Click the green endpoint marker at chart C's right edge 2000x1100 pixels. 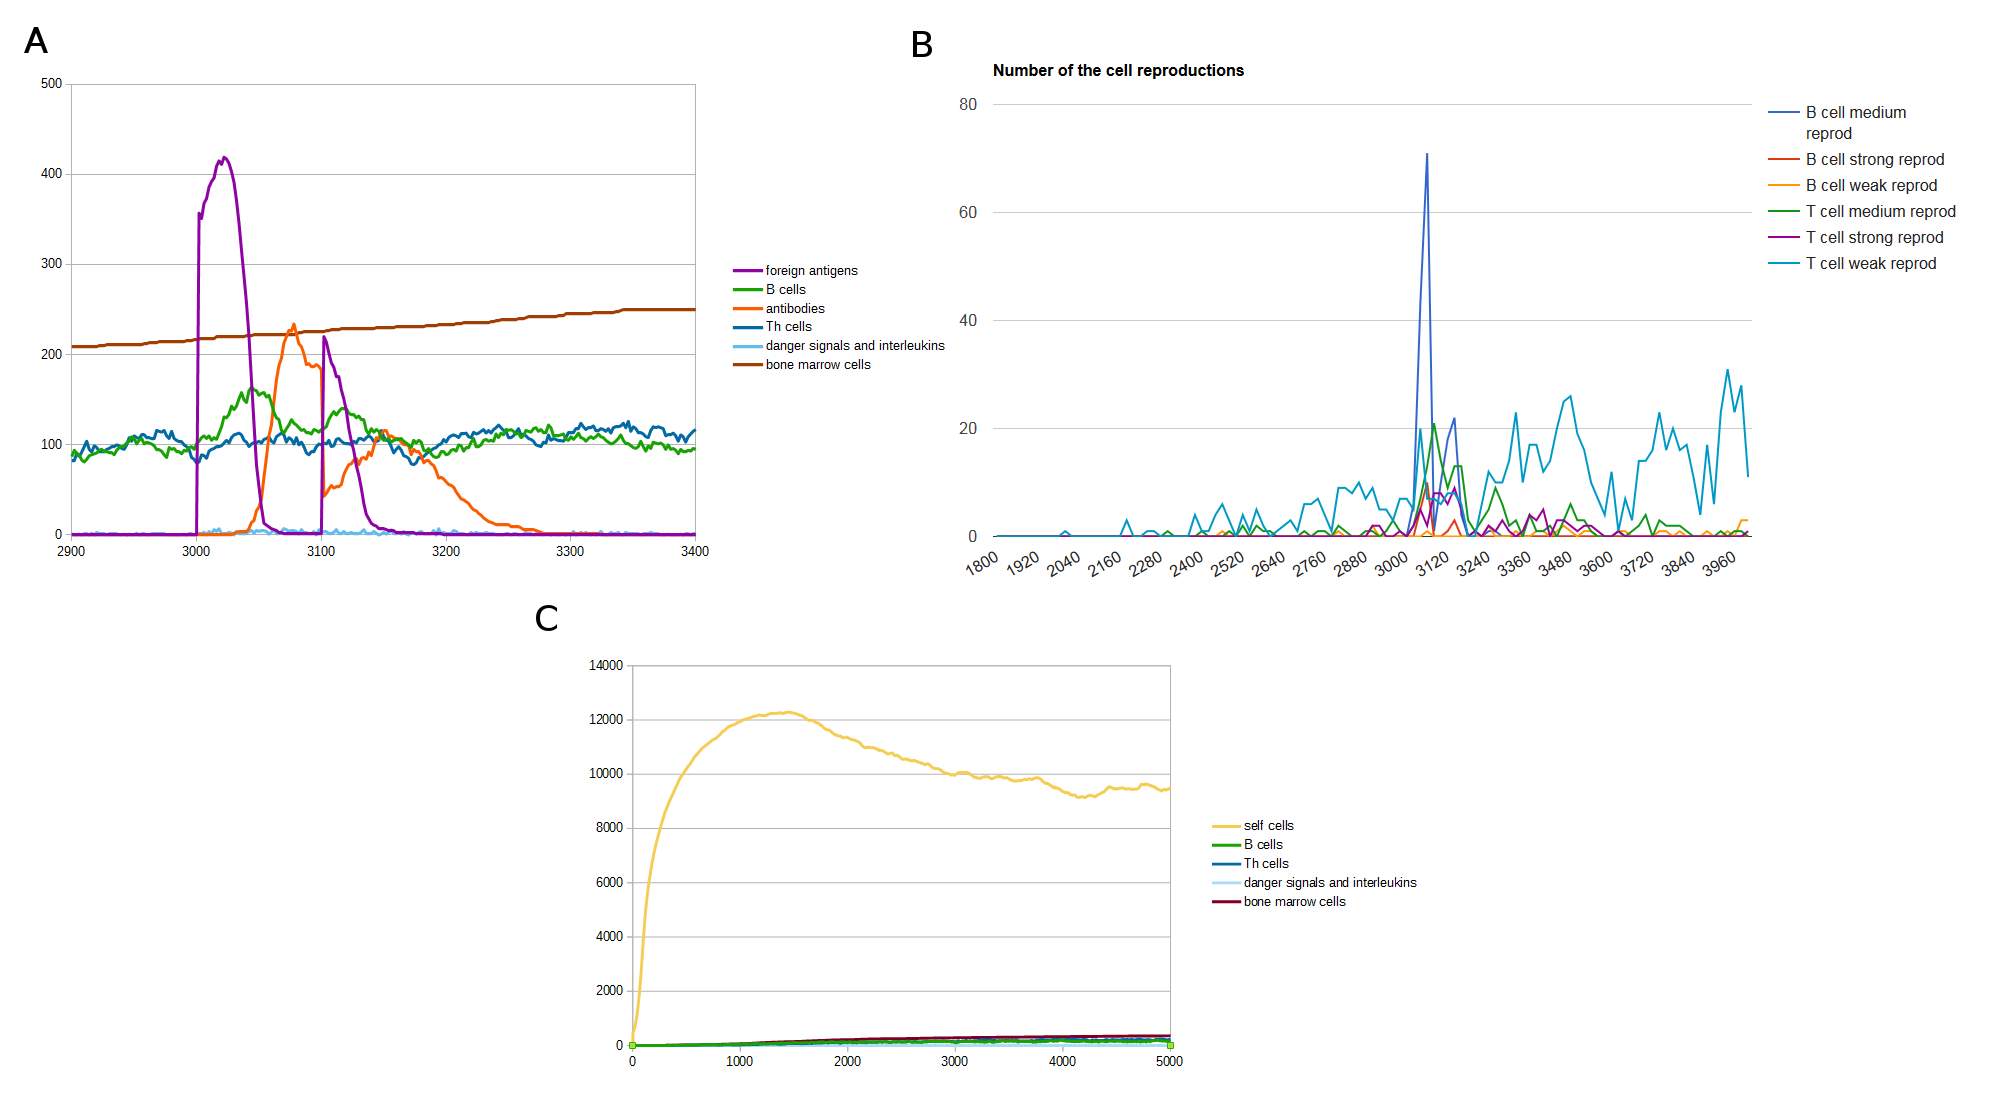coord(1170,1045)
